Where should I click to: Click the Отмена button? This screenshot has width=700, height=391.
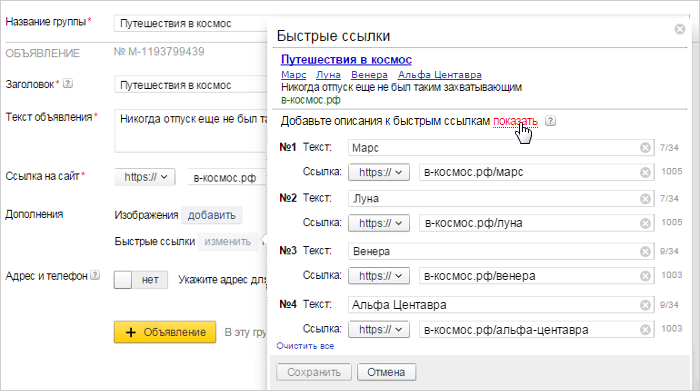tap(386, 372)
